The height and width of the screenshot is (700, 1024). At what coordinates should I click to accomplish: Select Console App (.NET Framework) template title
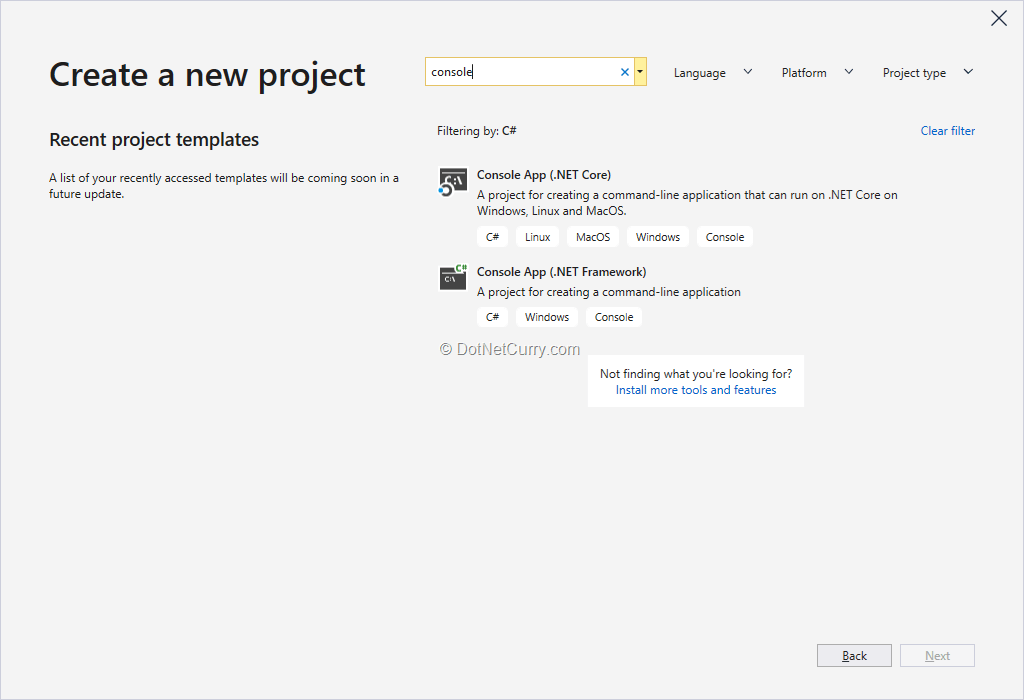tap(561, 272)
